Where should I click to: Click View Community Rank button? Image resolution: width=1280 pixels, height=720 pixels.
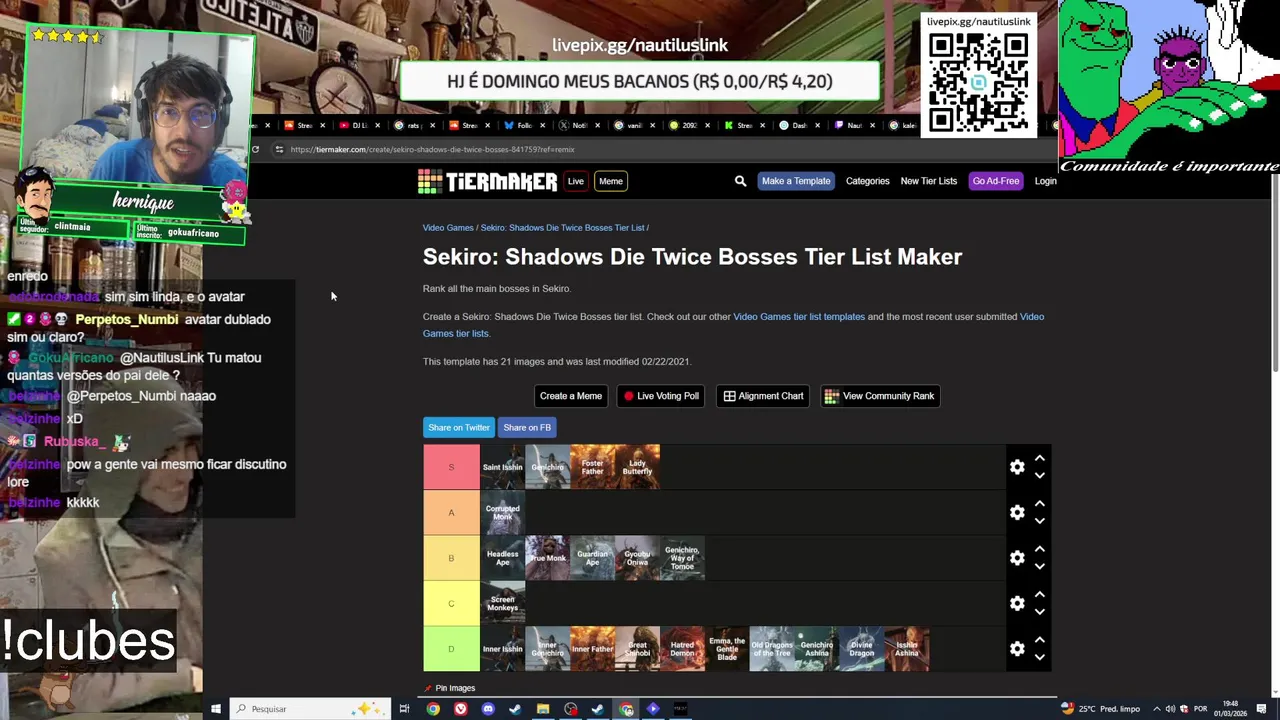(879, 396)
